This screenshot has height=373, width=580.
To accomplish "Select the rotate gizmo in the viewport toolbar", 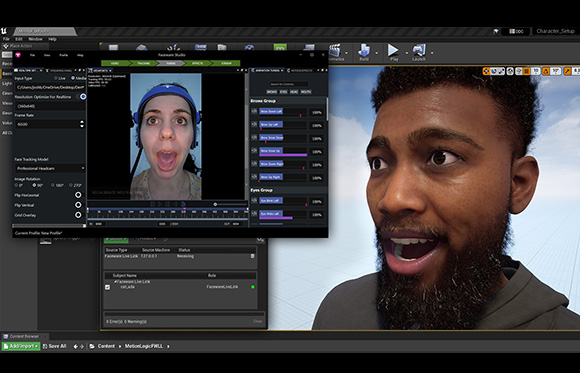I will pos(494,71).
